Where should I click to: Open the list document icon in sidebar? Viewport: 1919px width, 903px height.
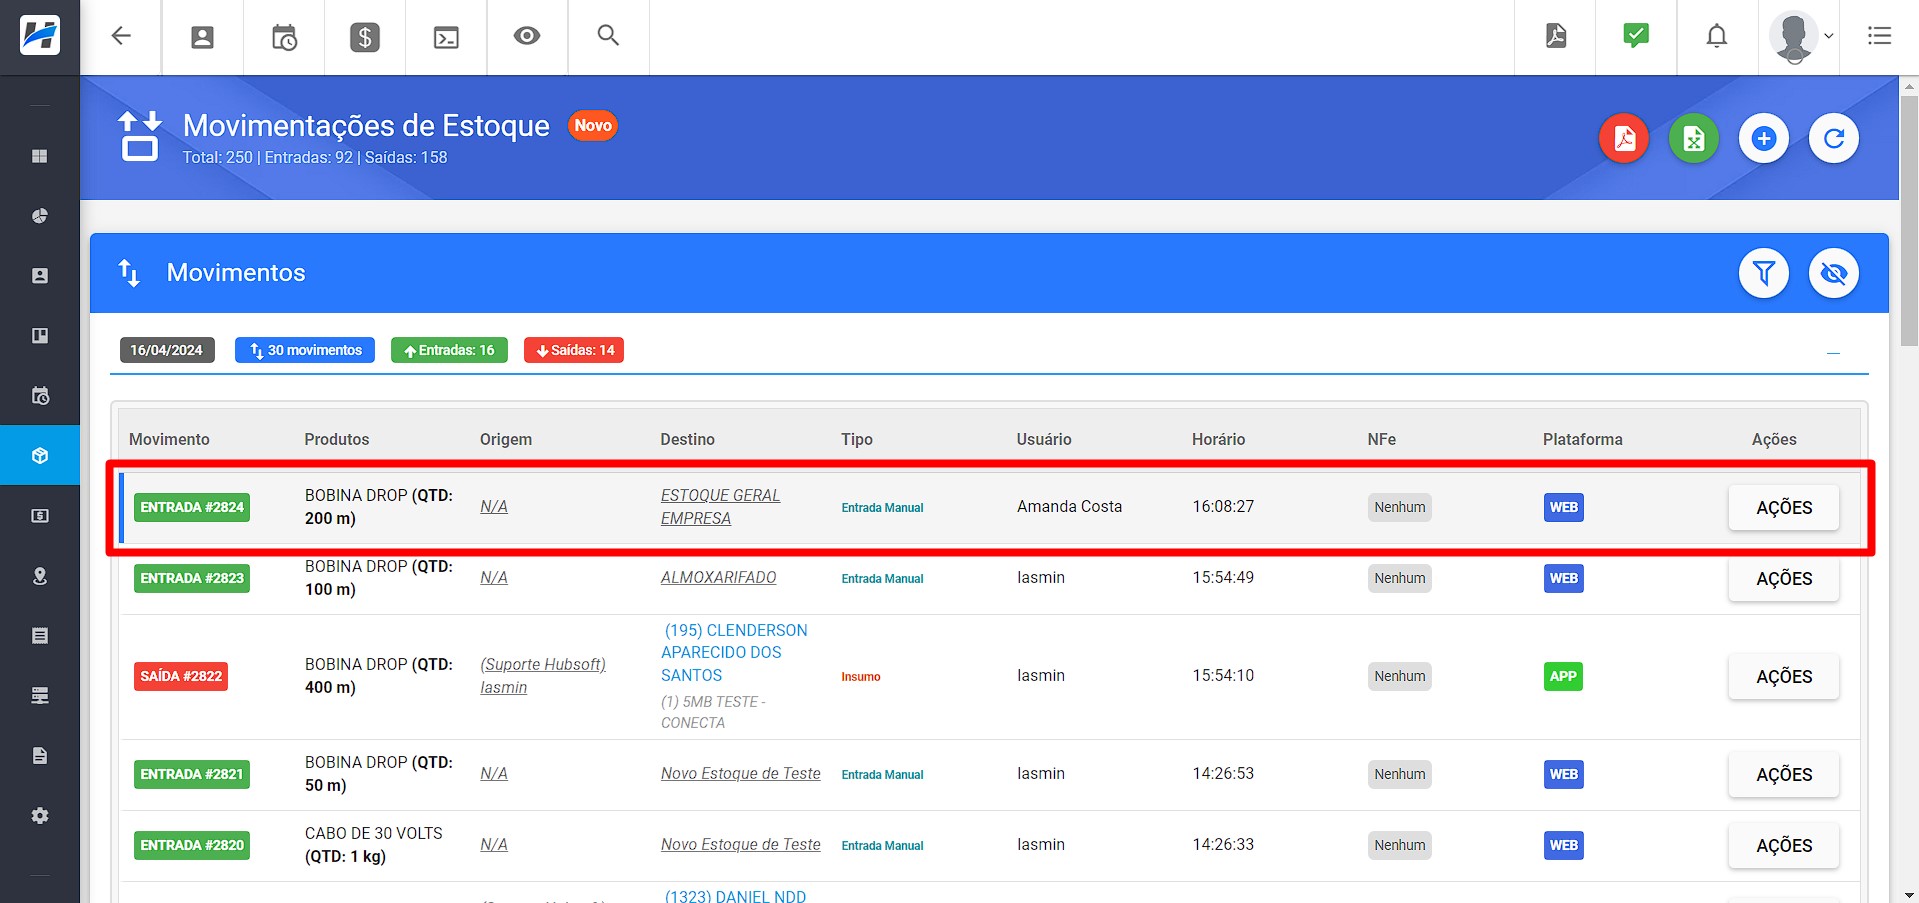(x=40, y=636)
